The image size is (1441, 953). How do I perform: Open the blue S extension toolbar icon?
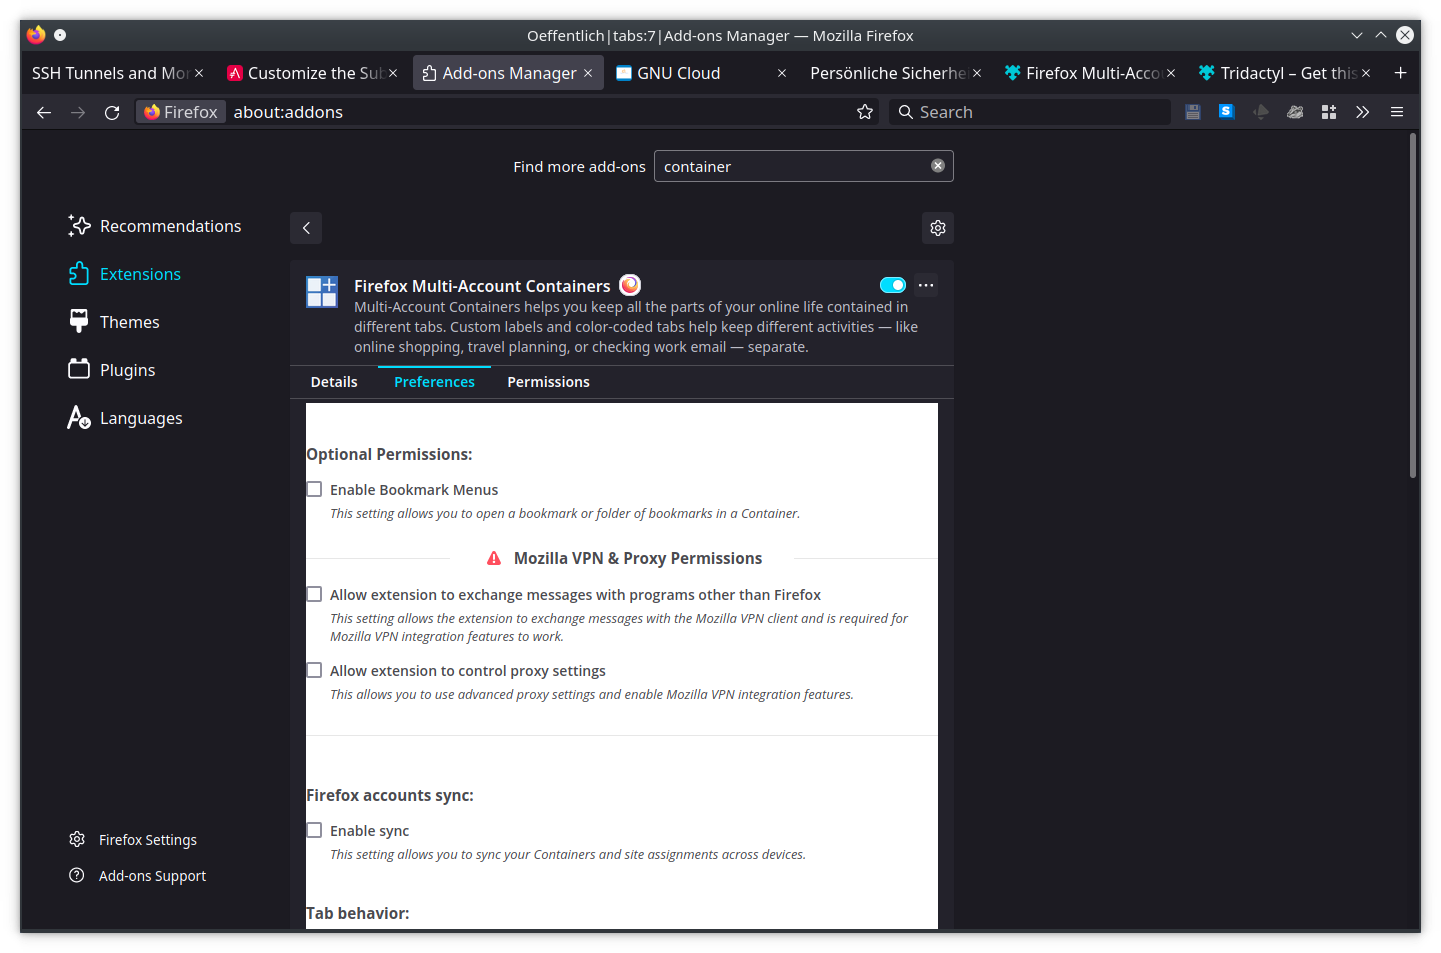pos(1226,111)
